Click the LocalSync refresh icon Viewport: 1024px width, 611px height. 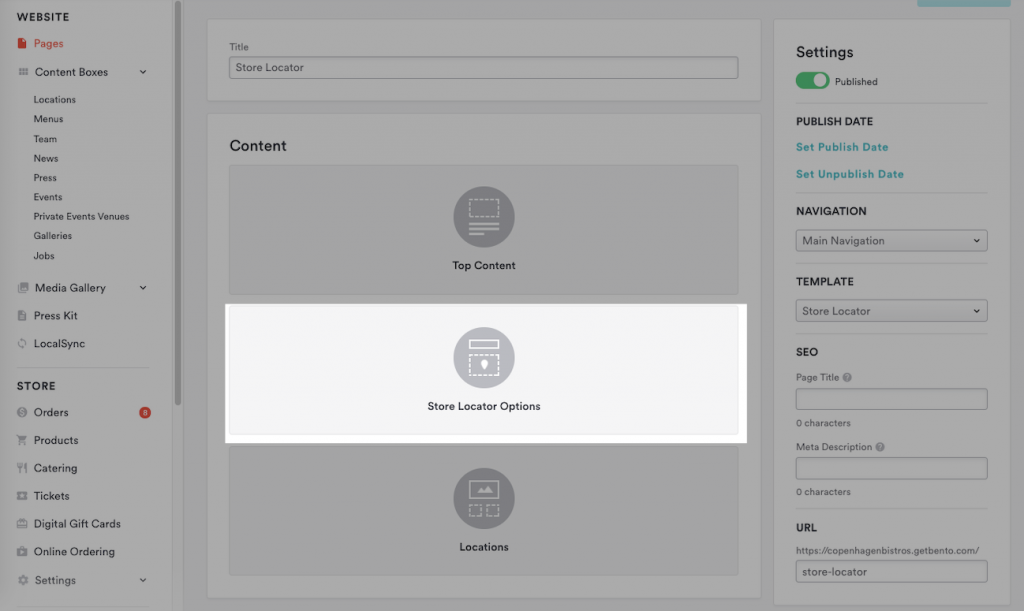[22, 343]
